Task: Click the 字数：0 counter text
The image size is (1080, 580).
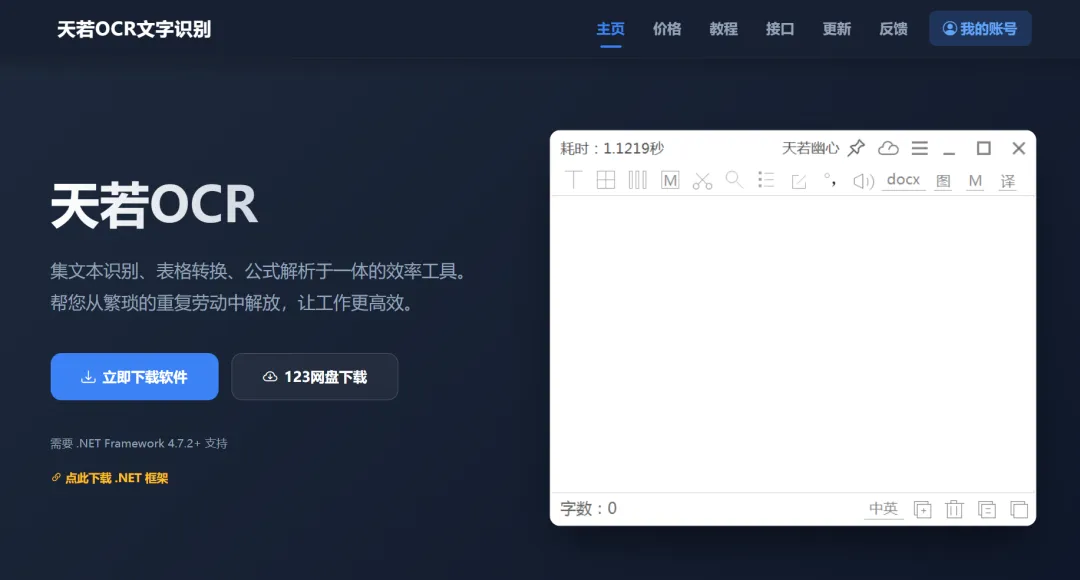Action: pos(588,509)
